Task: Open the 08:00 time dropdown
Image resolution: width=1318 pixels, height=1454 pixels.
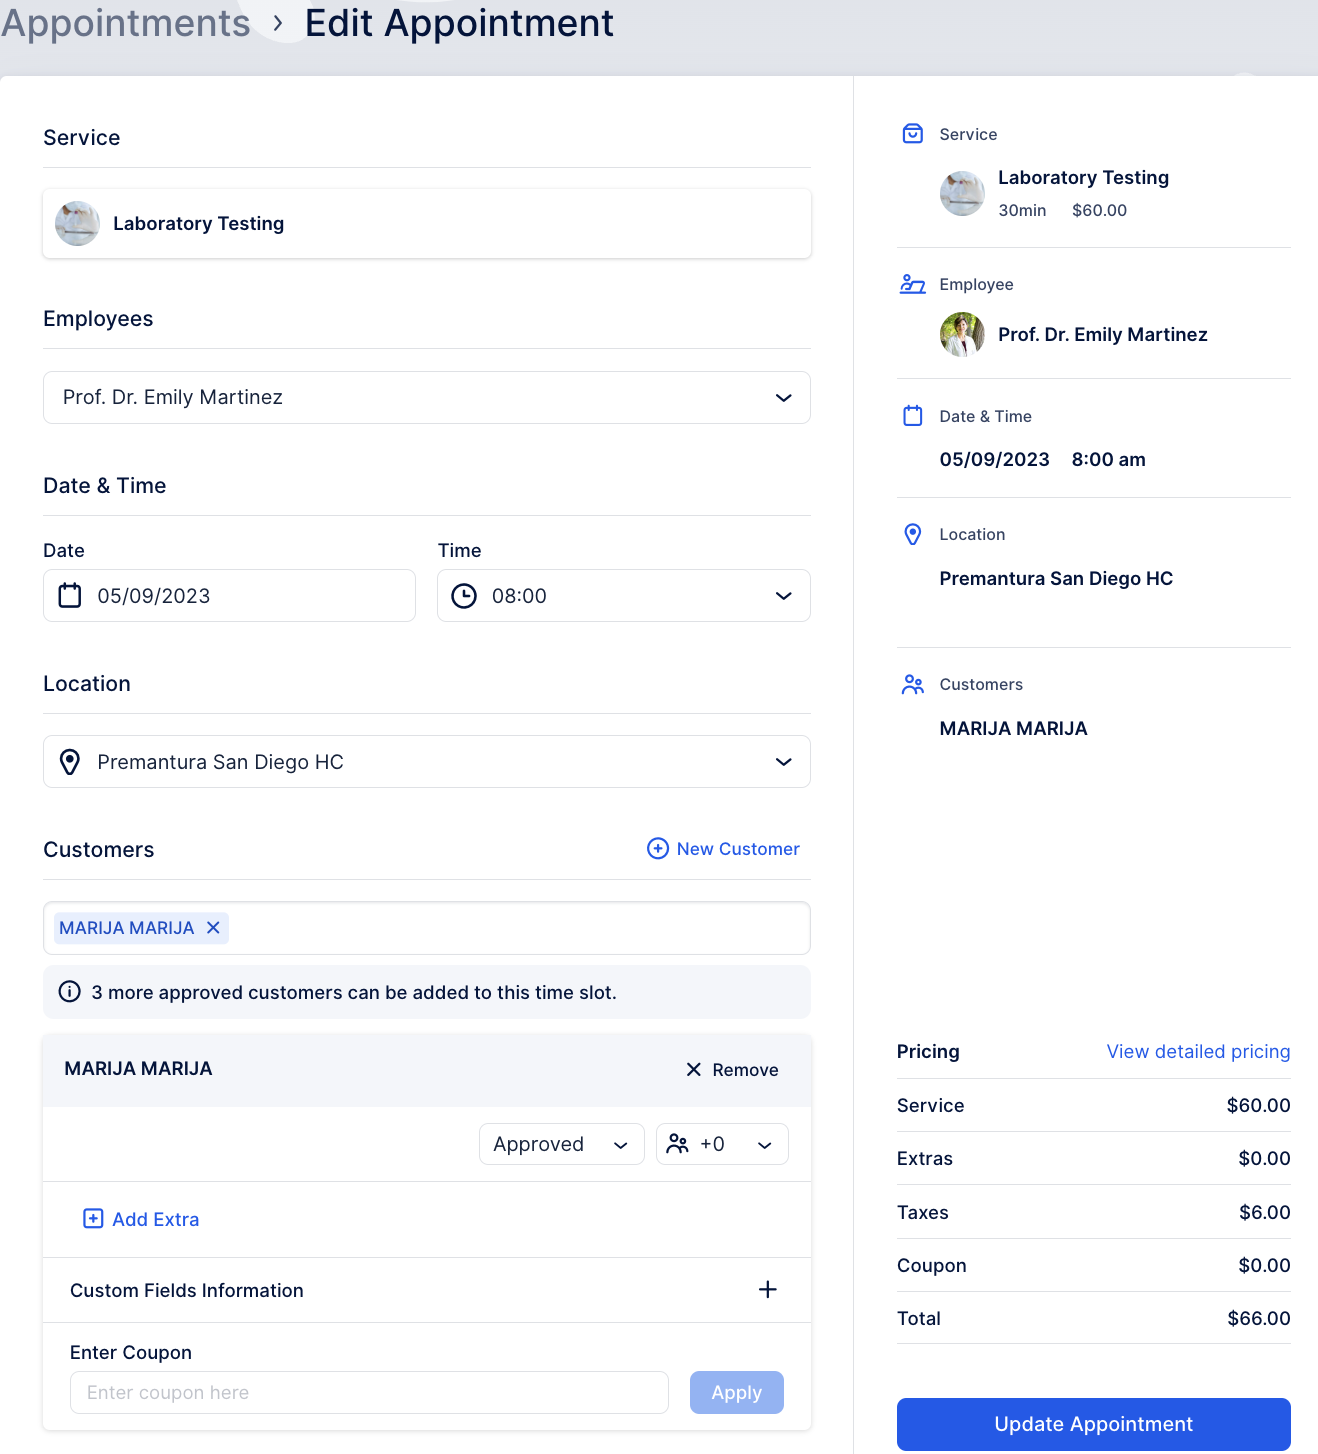Action: 783,595
